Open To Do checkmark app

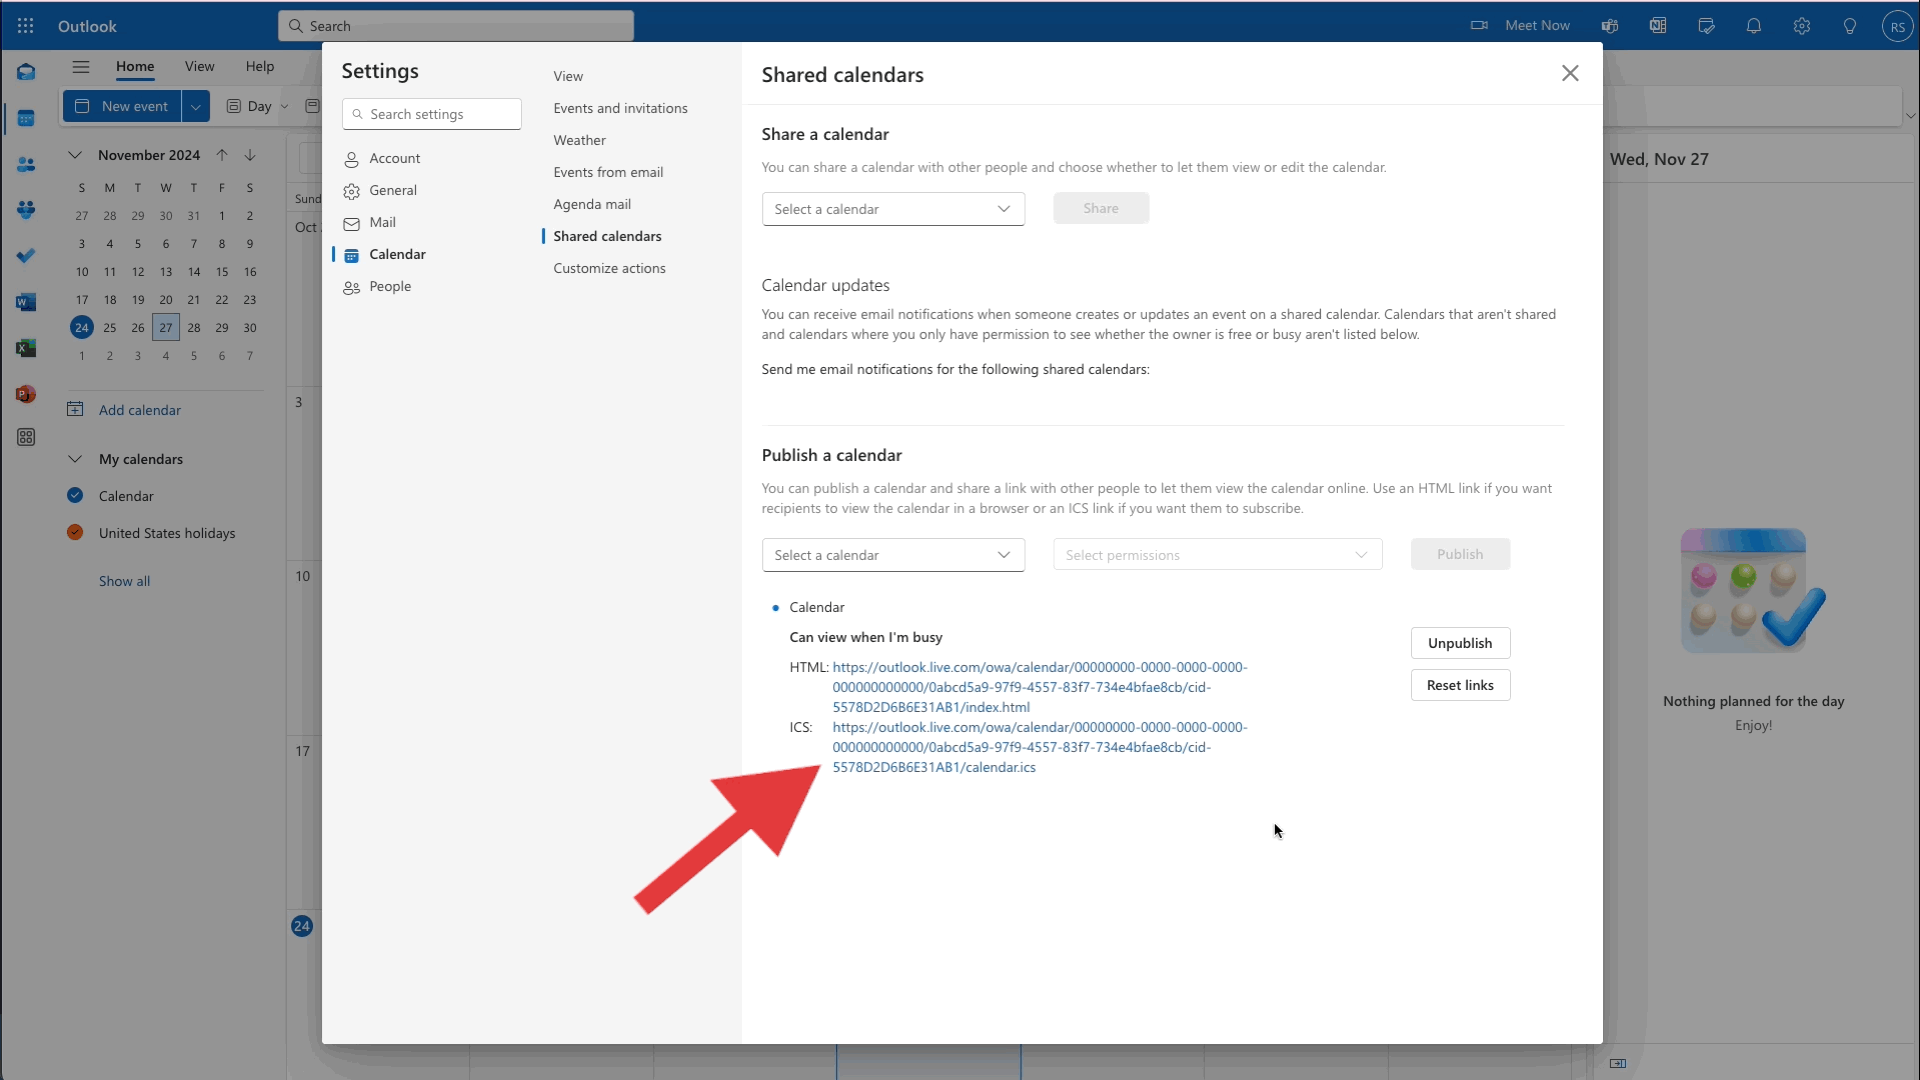26,256
